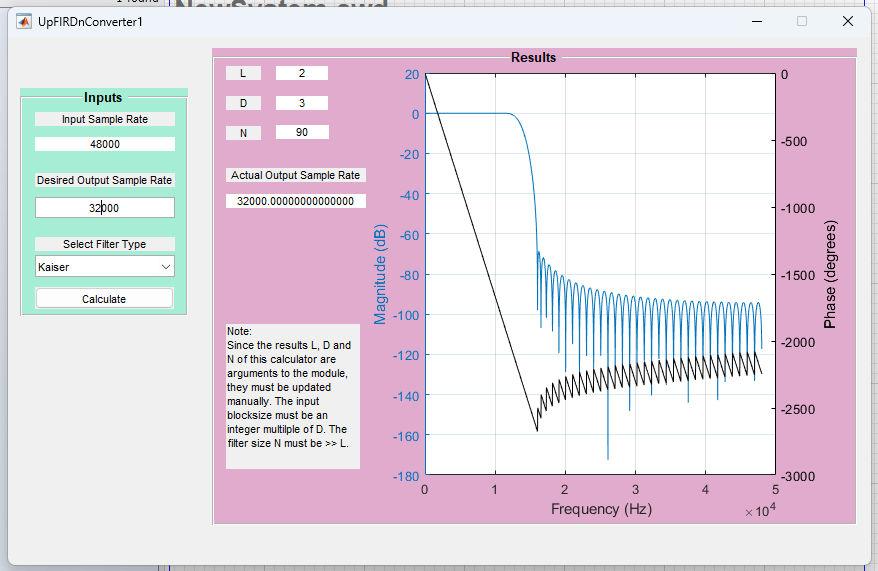Focus the desired output sample rate field showing 32000
The width and height of the screenshot is (878, 571).
(x=105, y=207)
